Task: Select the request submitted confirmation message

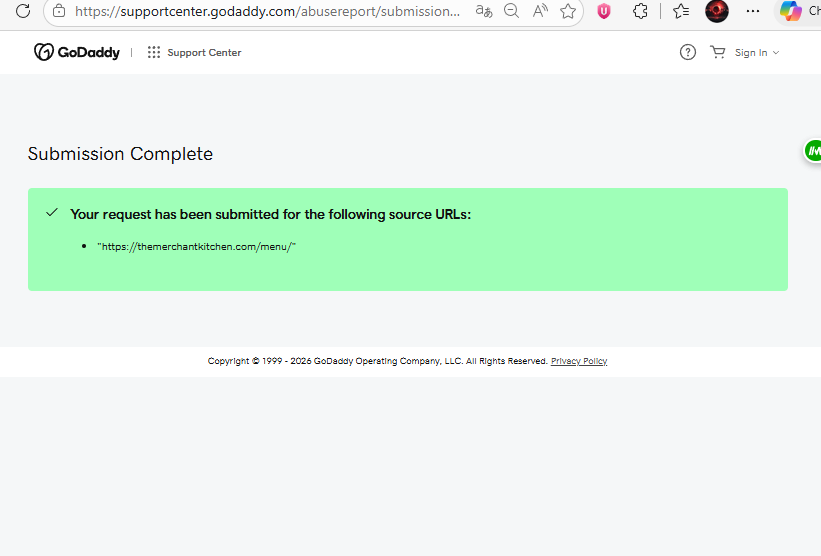Action: point(271,214)
